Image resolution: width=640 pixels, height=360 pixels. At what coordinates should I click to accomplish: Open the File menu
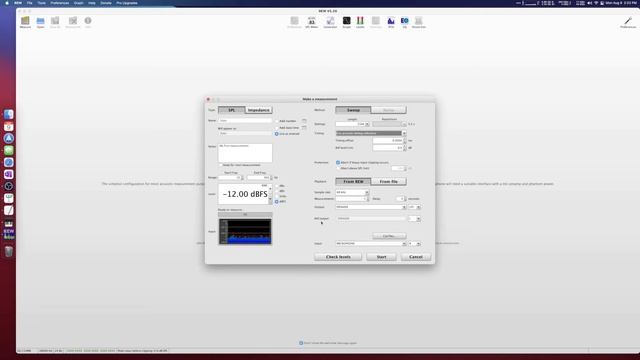(29, 3)
